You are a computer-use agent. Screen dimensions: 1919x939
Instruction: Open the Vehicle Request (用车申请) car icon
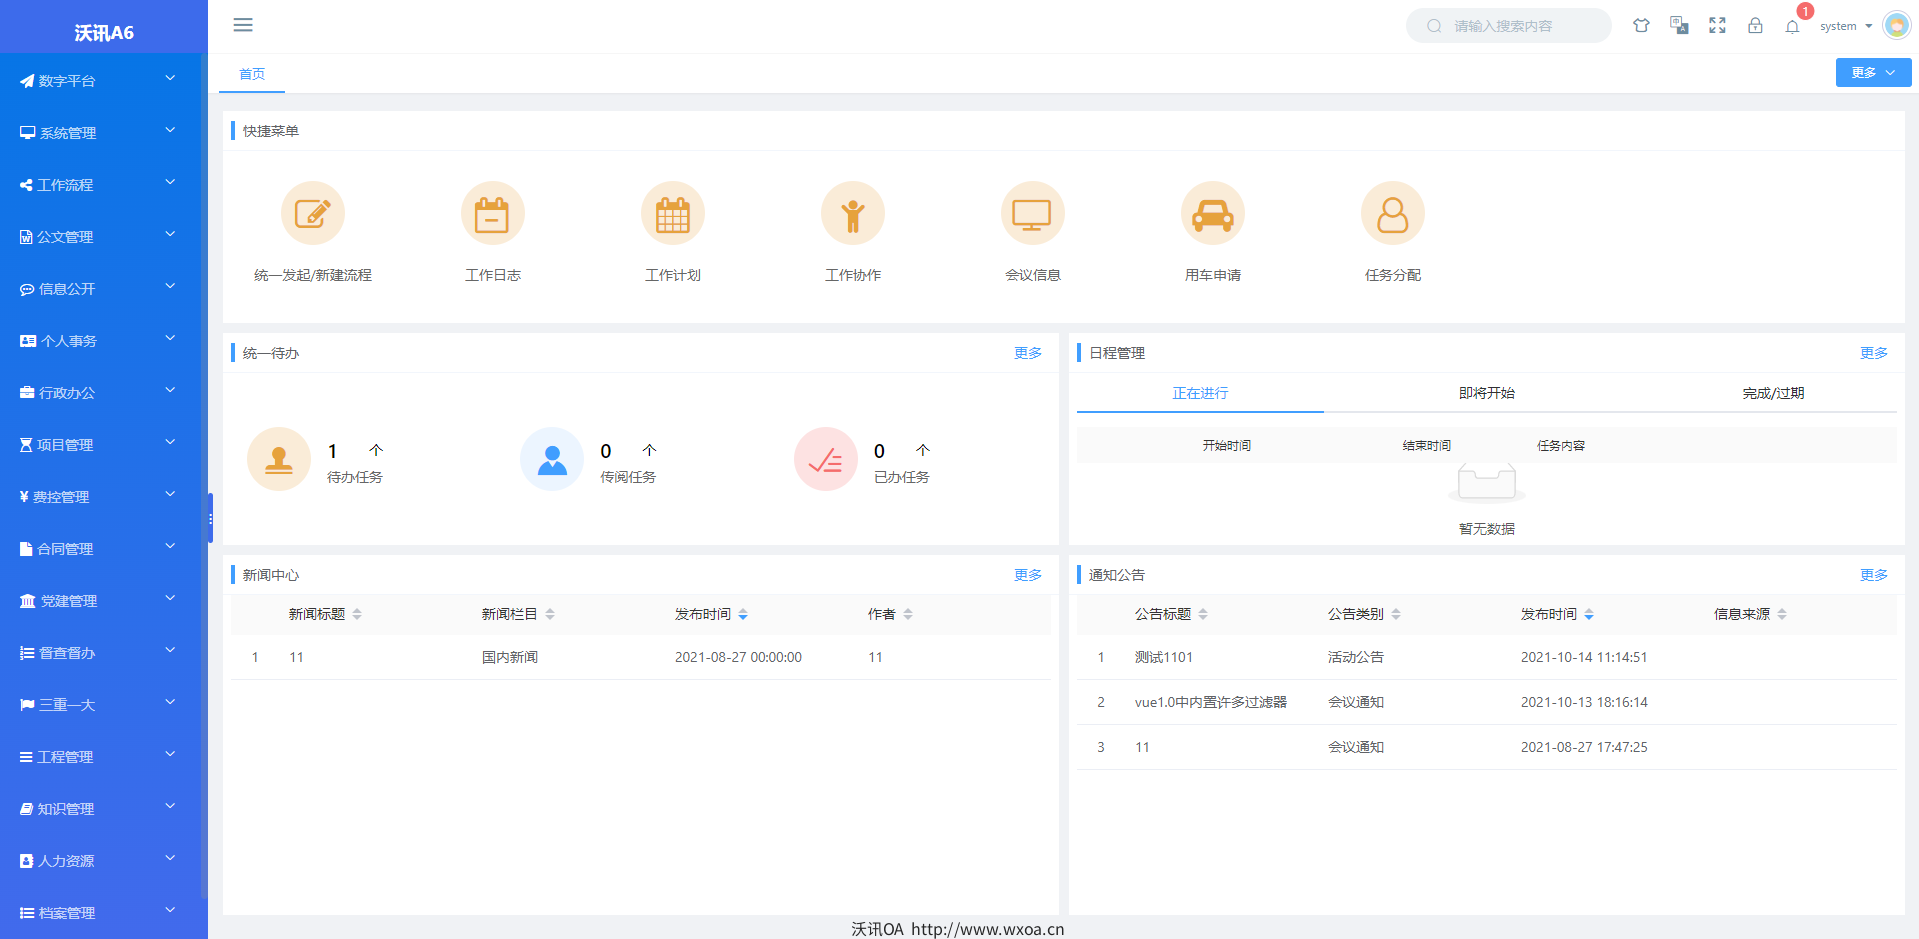tap(1212, 214)
